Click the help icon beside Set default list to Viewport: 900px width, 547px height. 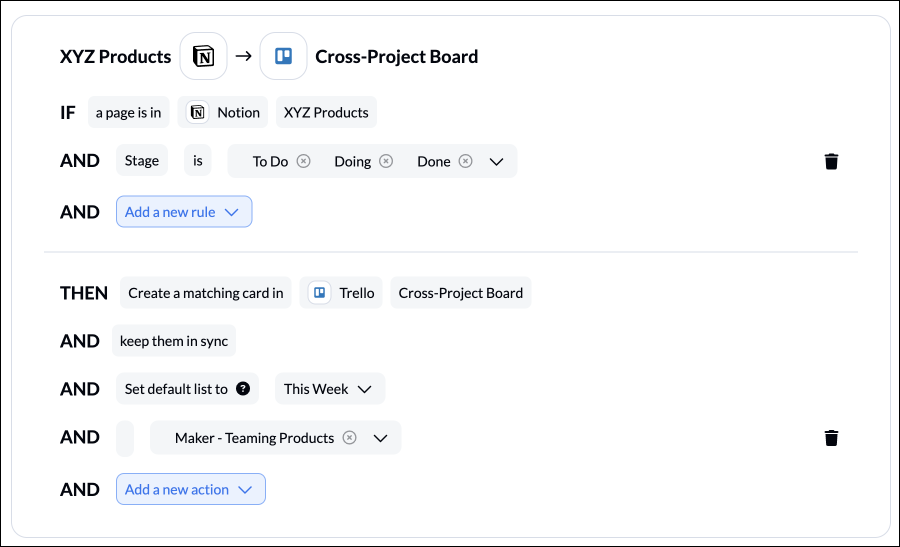pos(243,389)
